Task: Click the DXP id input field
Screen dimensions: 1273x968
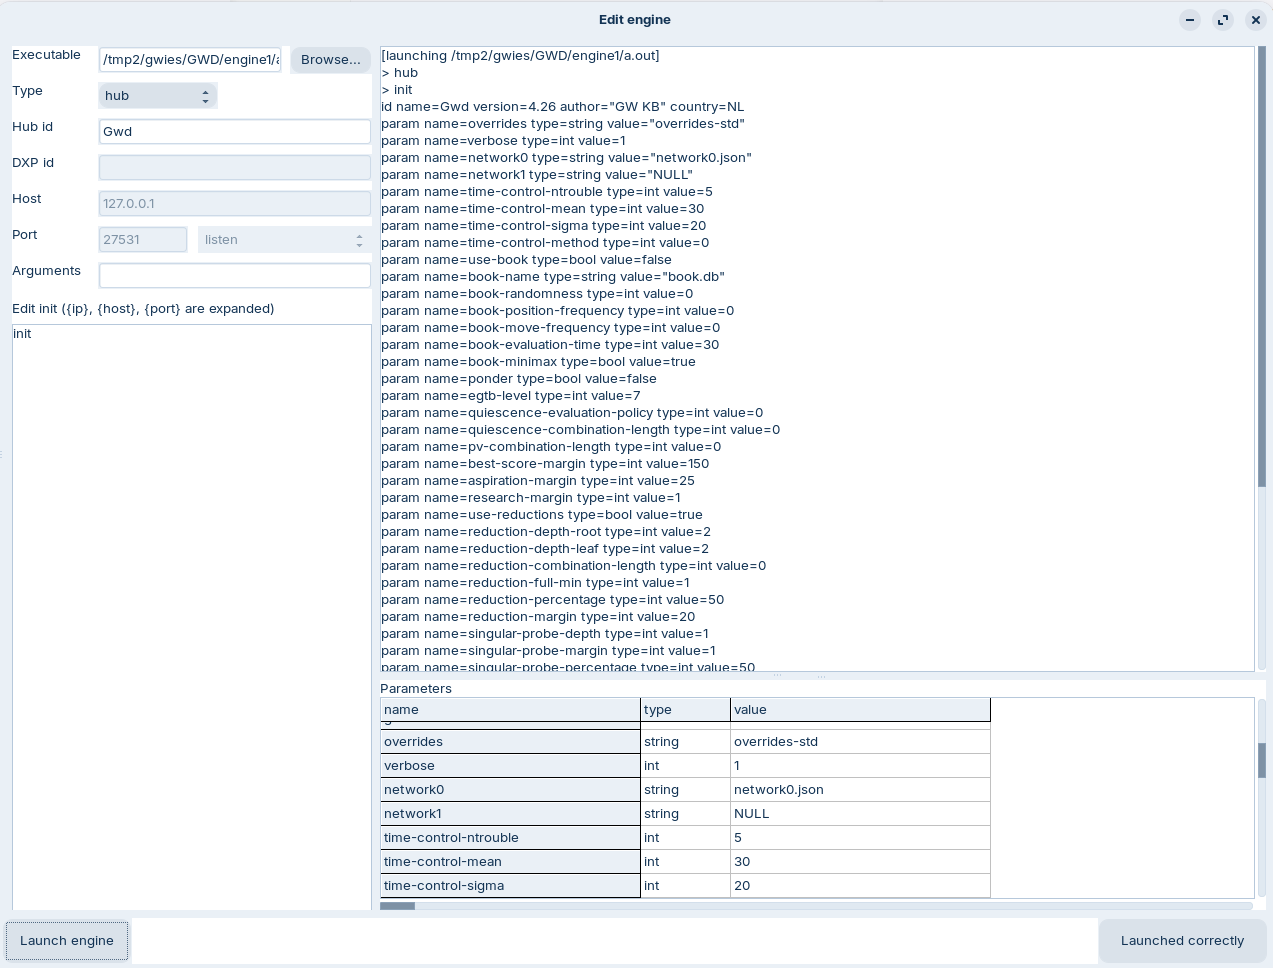Action: 235,168
